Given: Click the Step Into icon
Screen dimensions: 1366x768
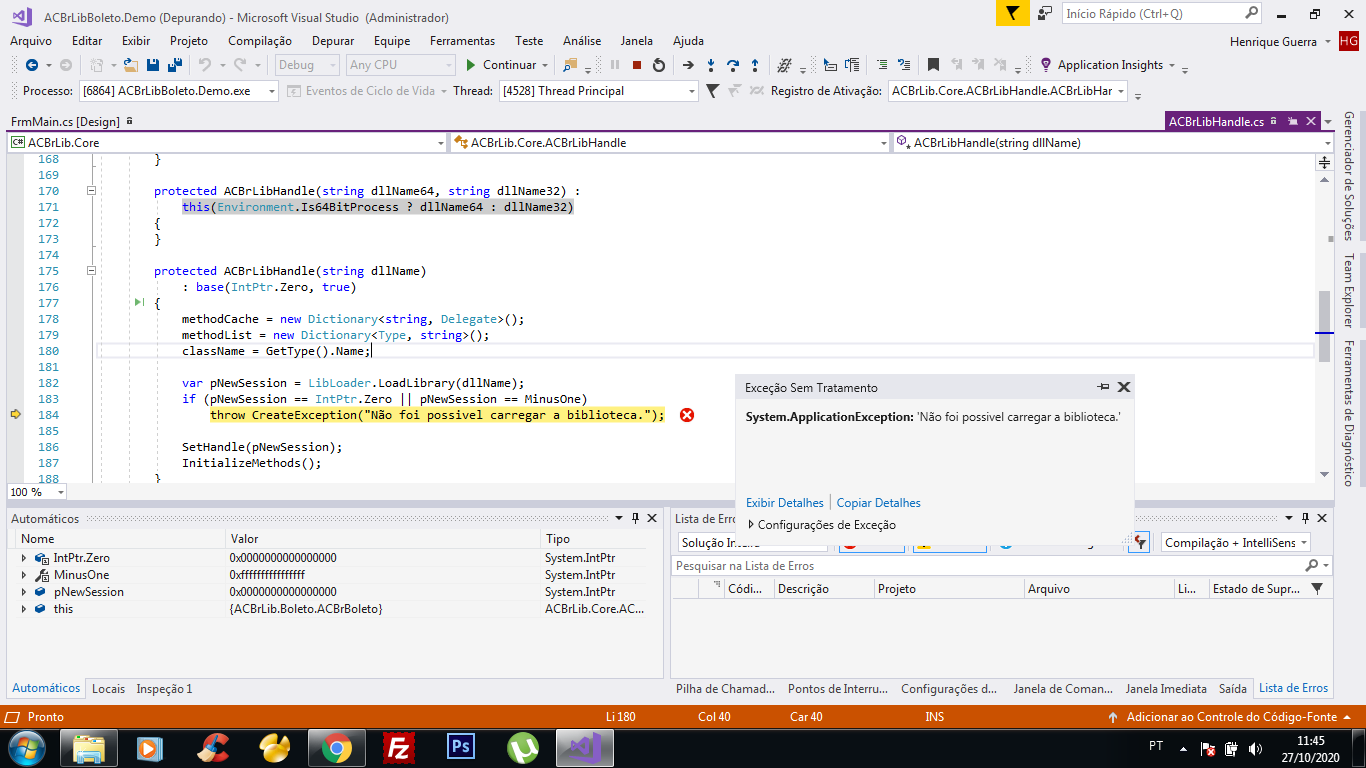Looking at the screenshot, I should [711, 65].
